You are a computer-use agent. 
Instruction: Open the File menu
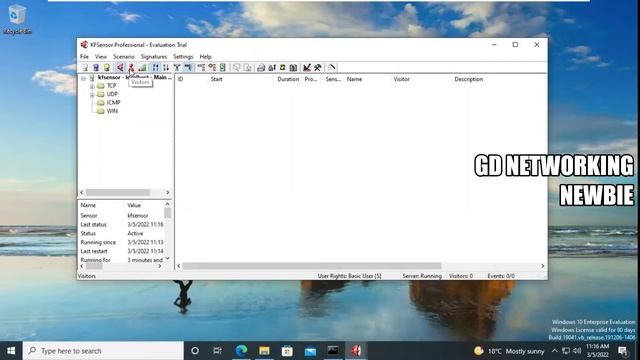(84, 57)
